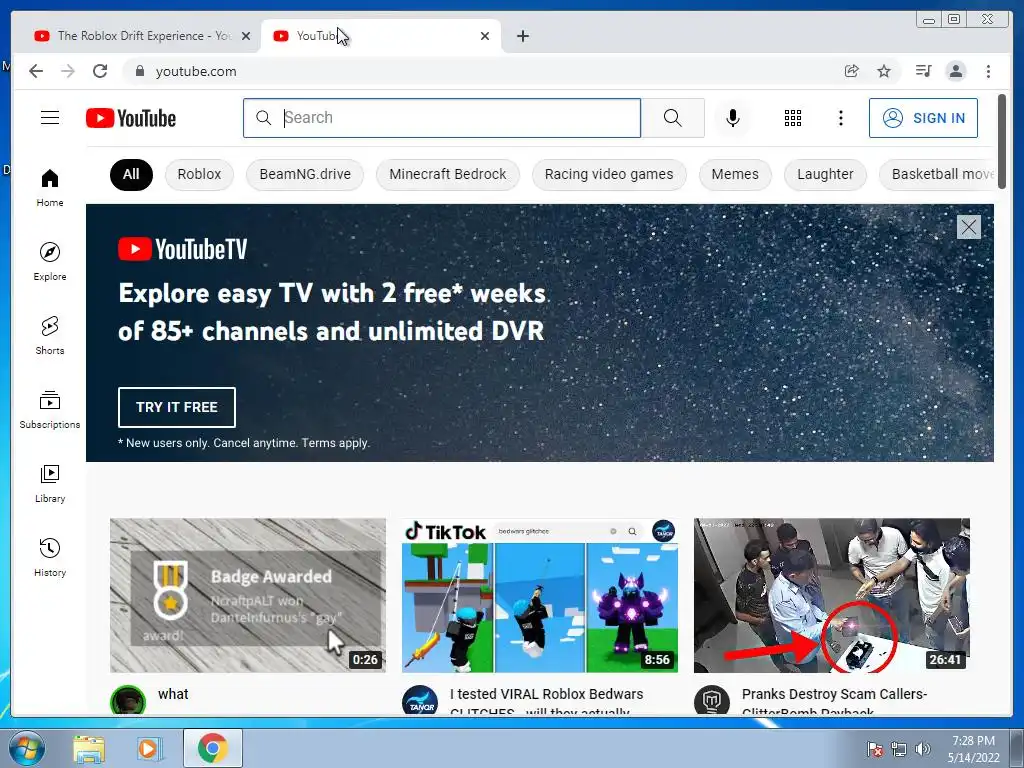View site lock information icon

(139, 71)
